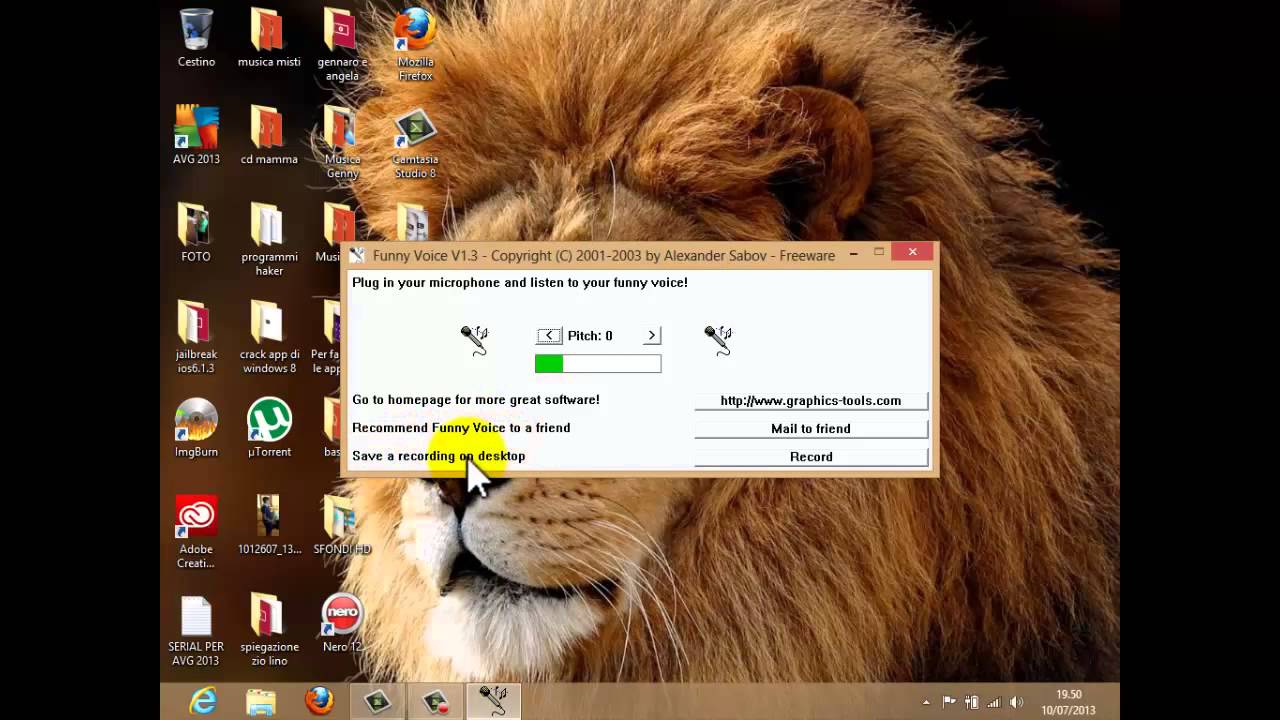Select the 'spiegazione zio lino' desktop folder
This screenshot has height=720, width=1280.
(x=269, y=629)
